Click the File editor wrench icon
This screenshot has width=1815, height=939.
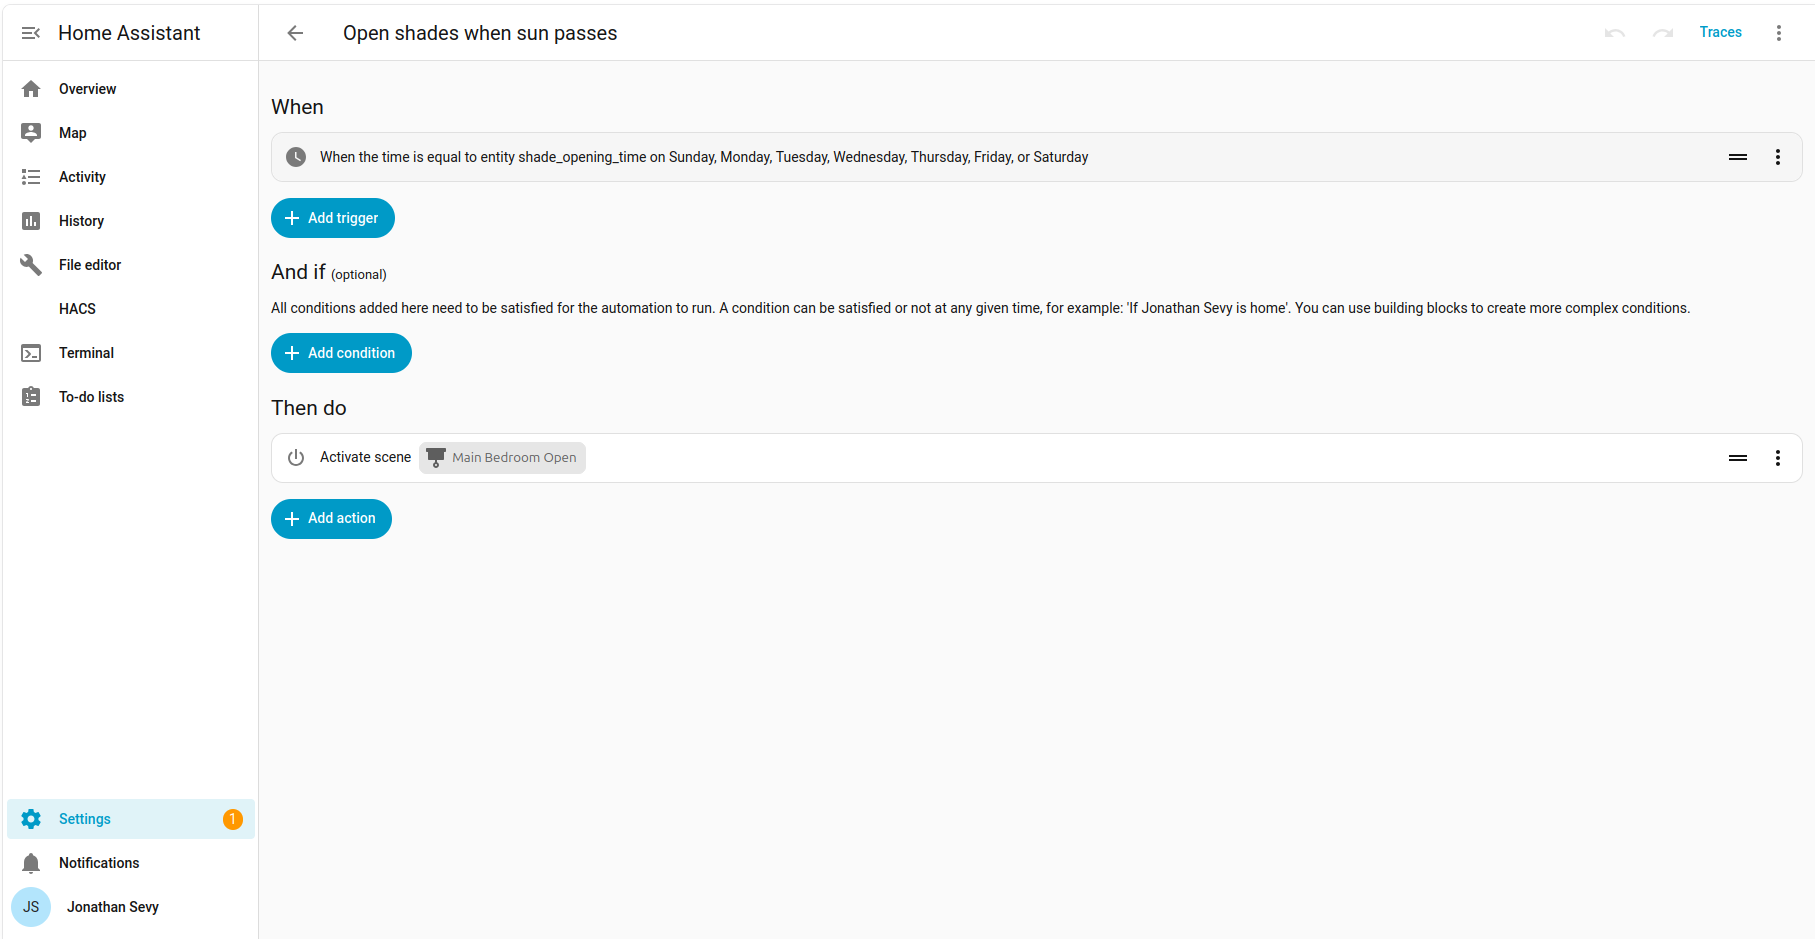coord(31,265)
